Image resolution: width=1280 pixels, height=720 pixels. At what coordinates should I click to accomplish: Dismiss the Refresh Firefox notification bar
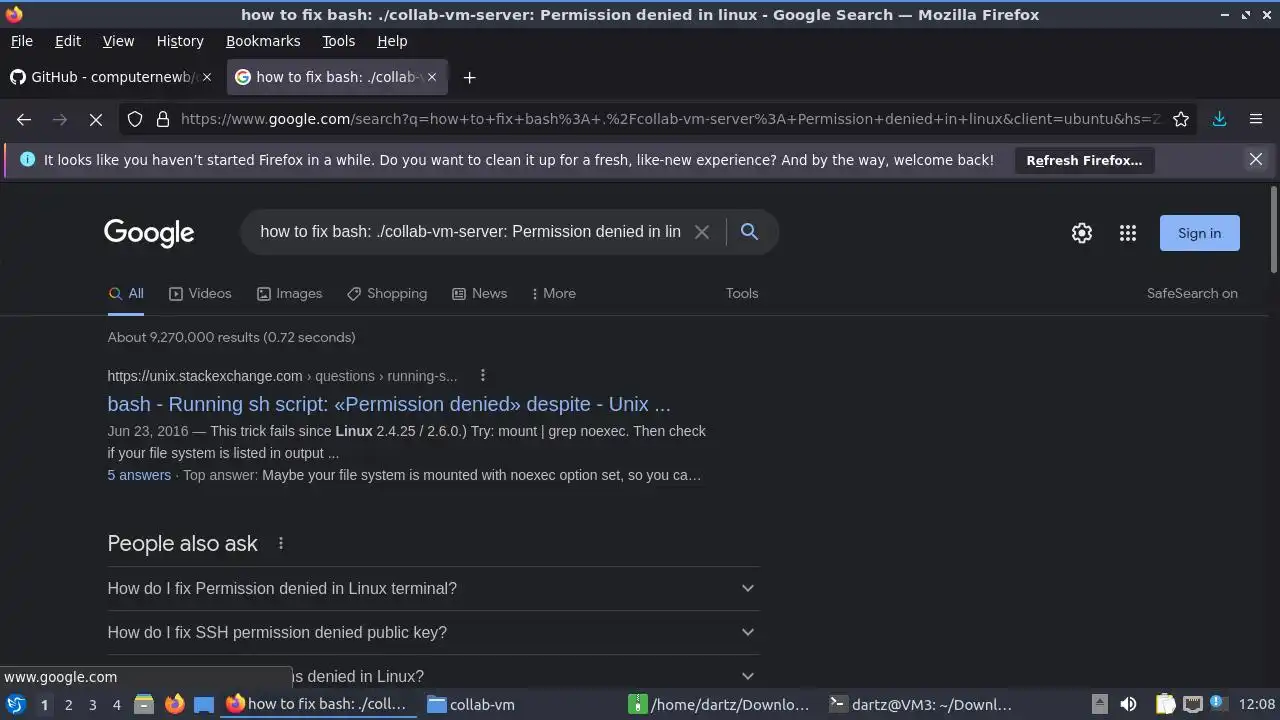1256,159
